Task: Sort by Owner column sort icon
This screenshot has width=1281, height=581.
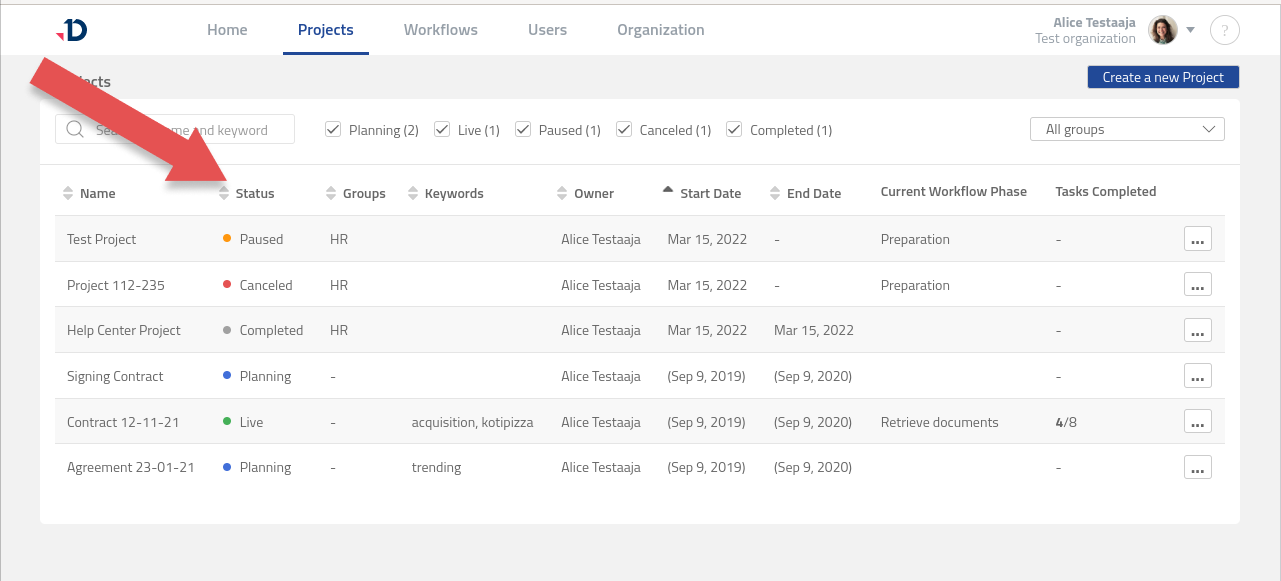Action: pos(562,193)
